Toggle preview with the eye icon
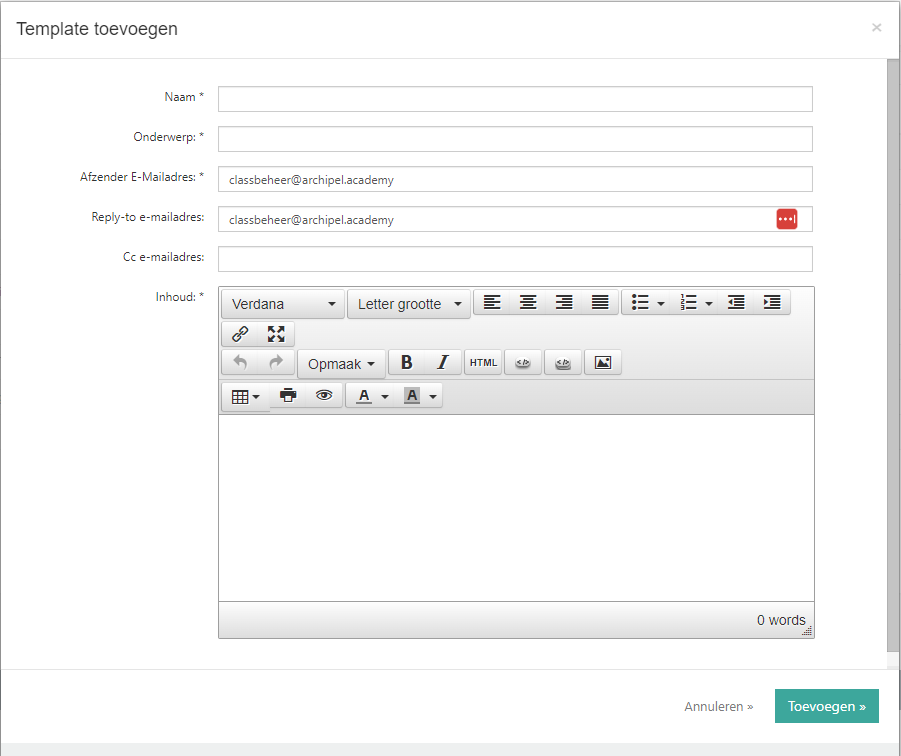901x756 pixels. pos(324,396)
